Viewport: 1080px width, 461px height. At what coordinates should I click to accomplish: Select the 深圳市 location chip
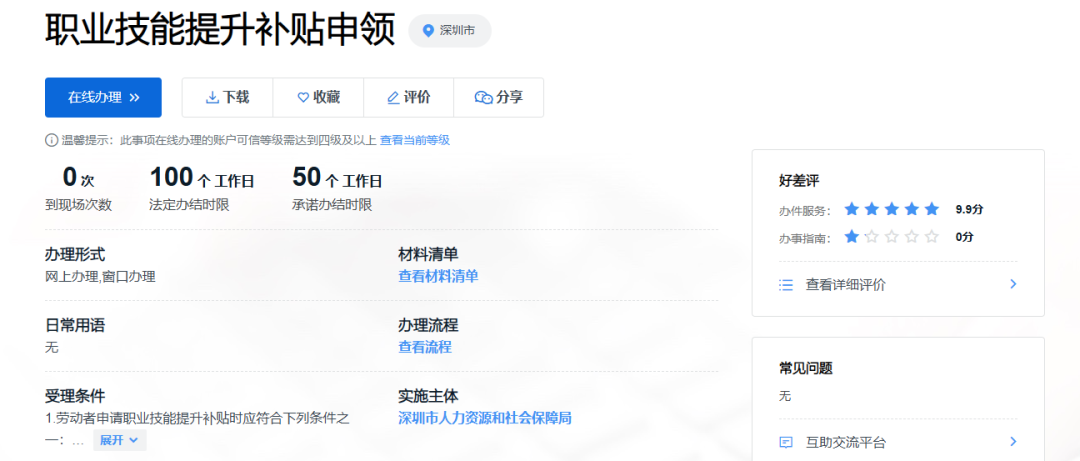pos(450,31)
